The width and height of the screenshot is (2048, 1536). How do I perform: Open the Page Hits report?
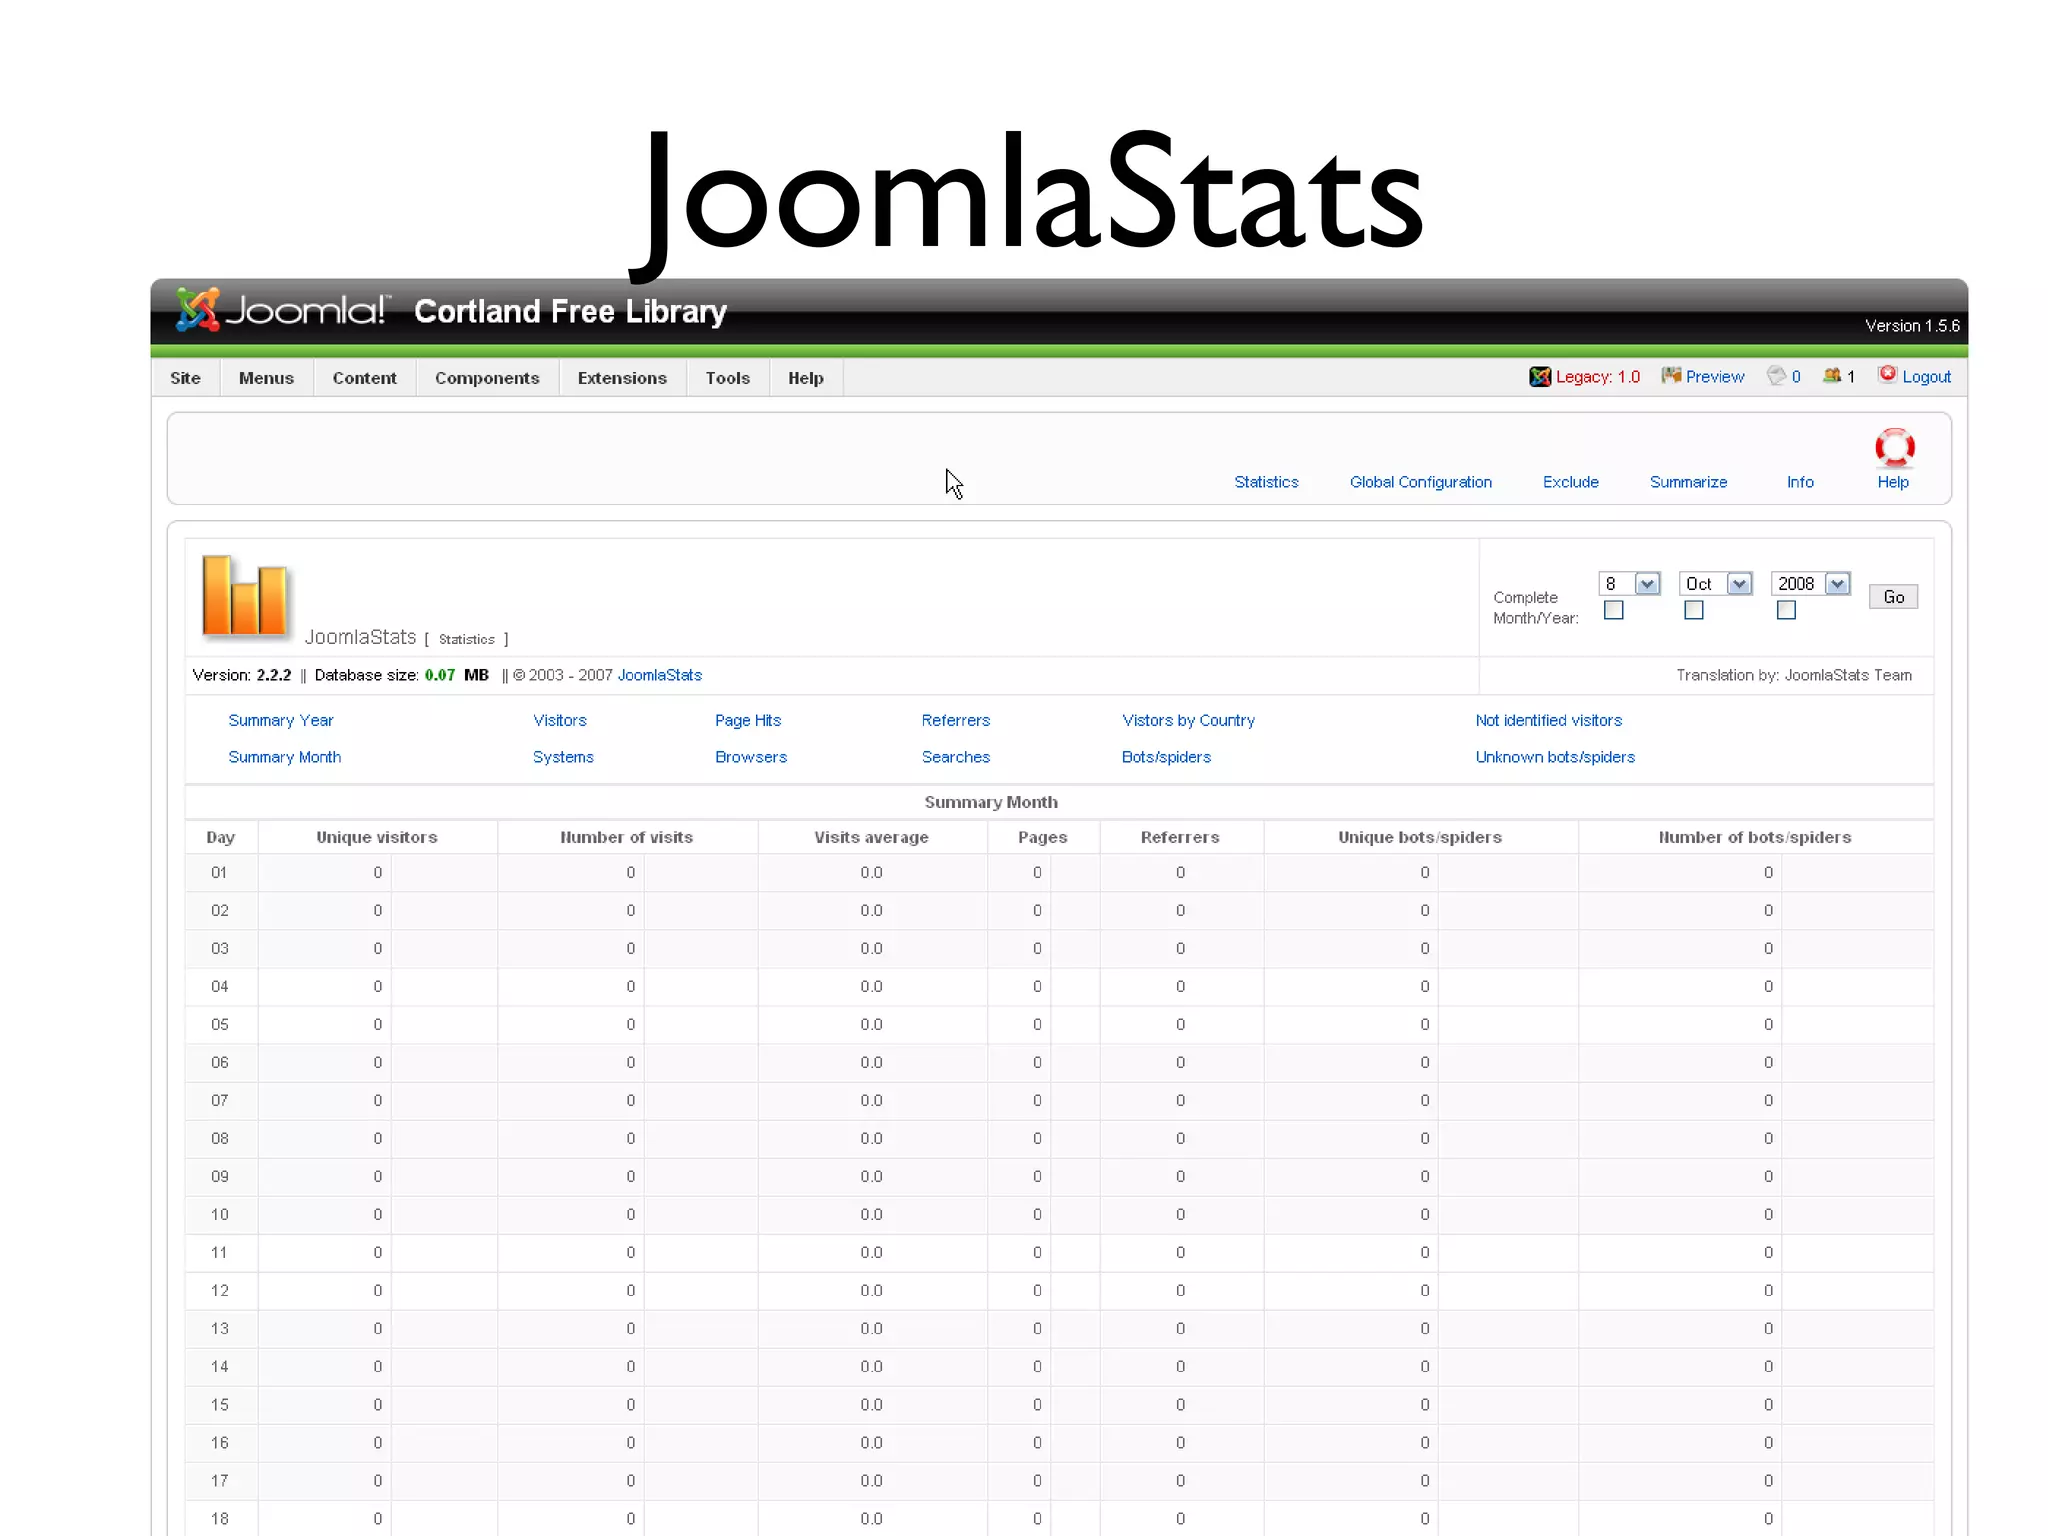pos(747,720)
